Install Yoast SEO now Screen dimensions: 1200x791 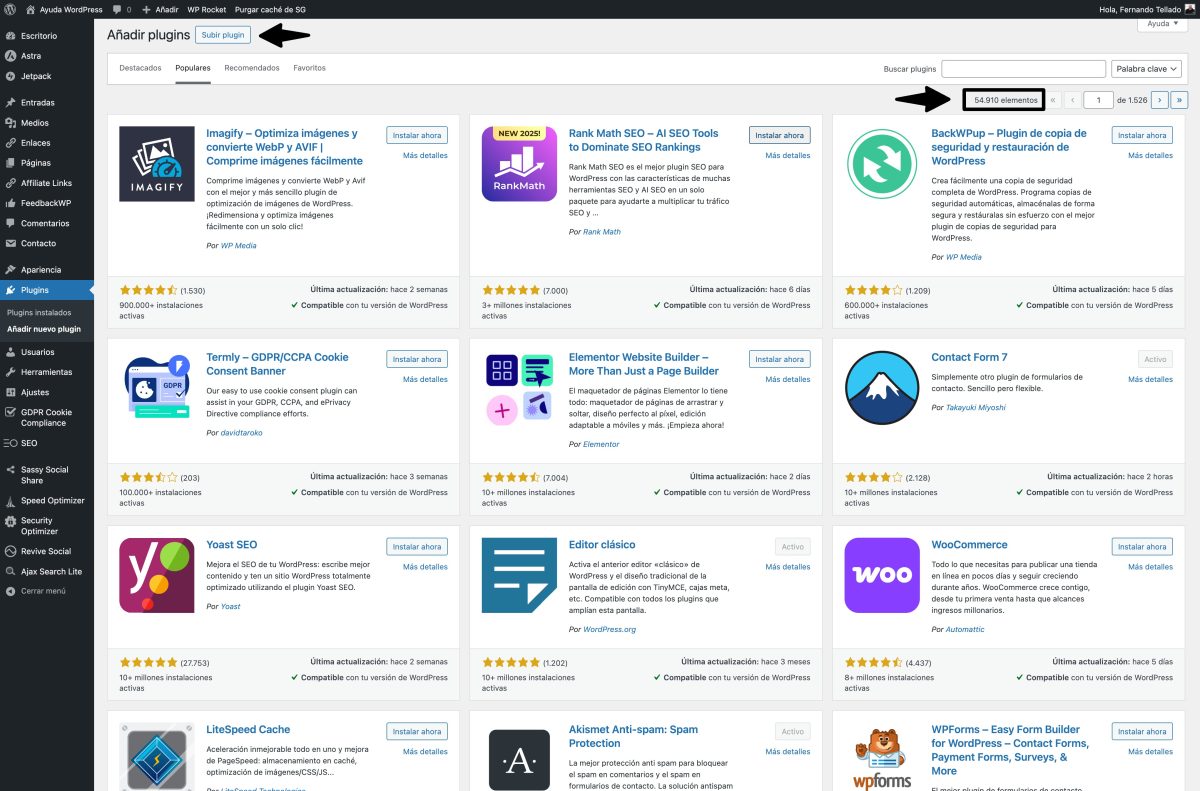pyautogui.click(x=417, y=547)
